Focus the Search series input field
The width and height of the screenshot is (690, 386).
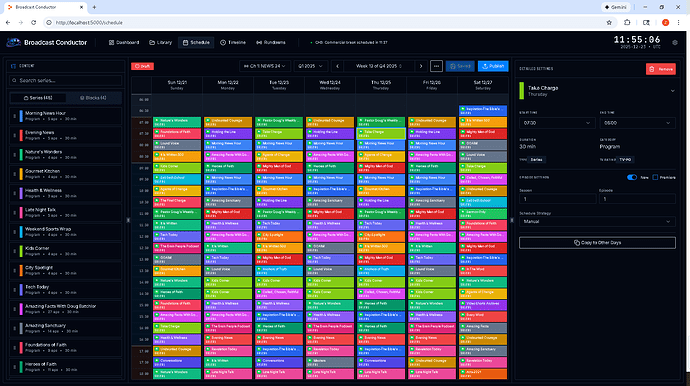tap(66, 81)
